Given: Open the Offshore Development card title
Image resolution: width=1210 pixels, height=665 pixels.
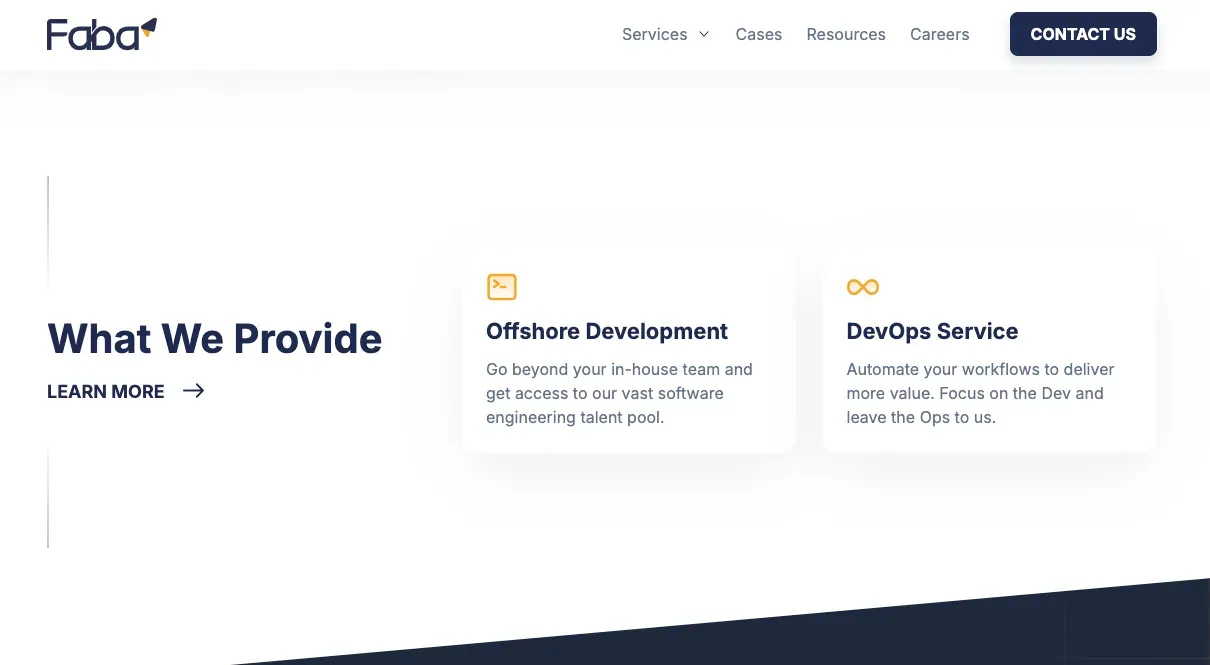Looking at the screenshot, I should point(607,331).
